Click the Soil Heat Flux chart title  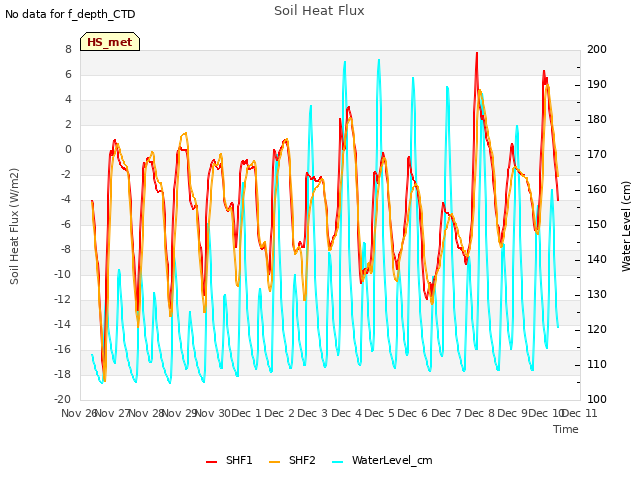point(319,11)
